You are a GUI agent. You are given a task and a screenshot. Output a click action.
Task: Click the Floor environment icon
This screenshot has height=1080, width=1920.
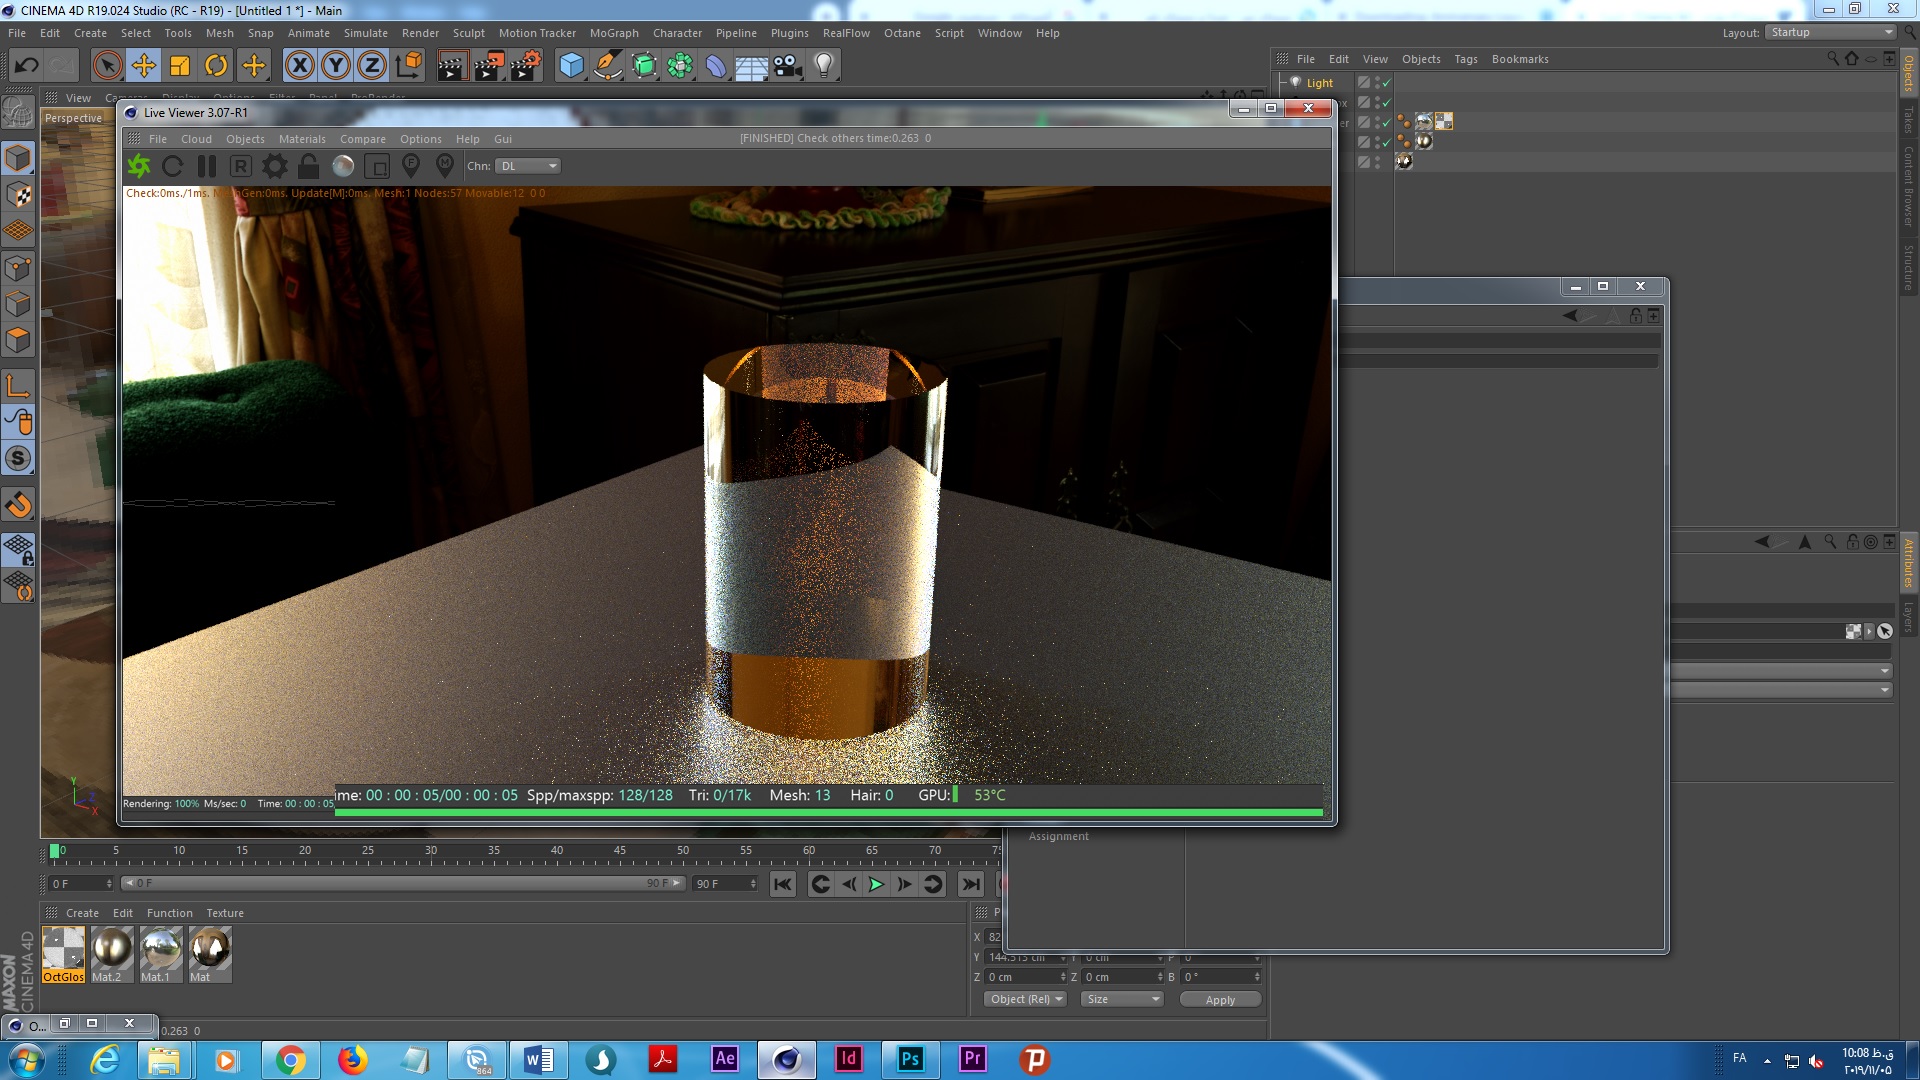[x=752, y=66]
